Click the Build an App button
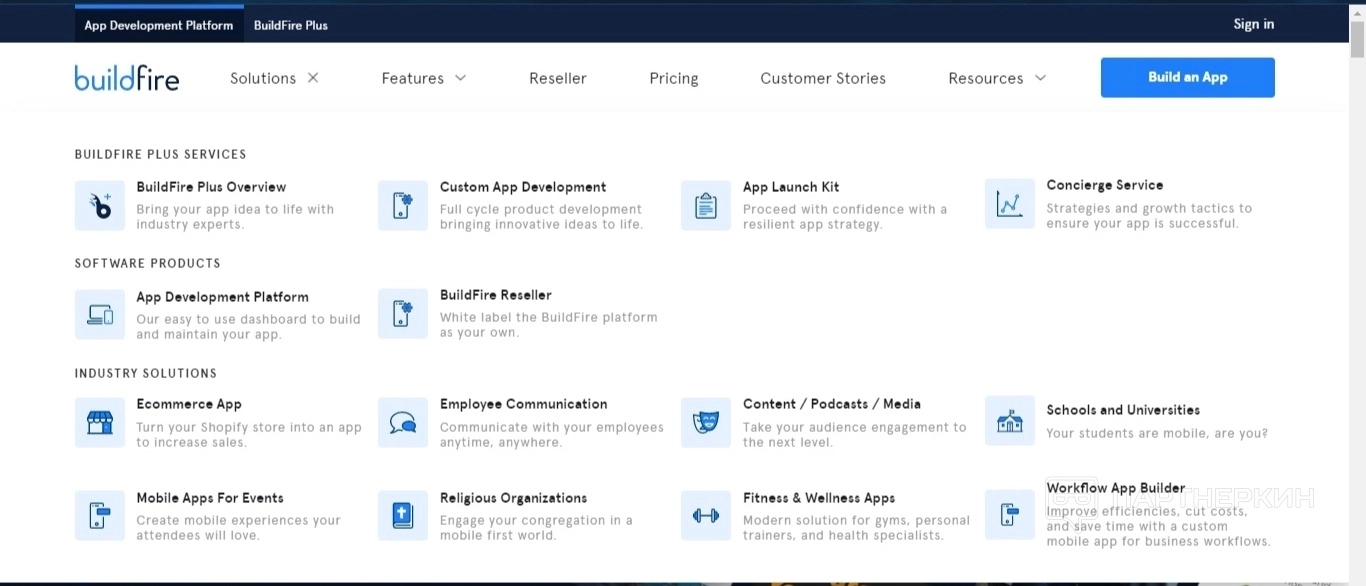Image resolution: width=1366 pixels, height=586 pixels. click(x=1187, y=77)
